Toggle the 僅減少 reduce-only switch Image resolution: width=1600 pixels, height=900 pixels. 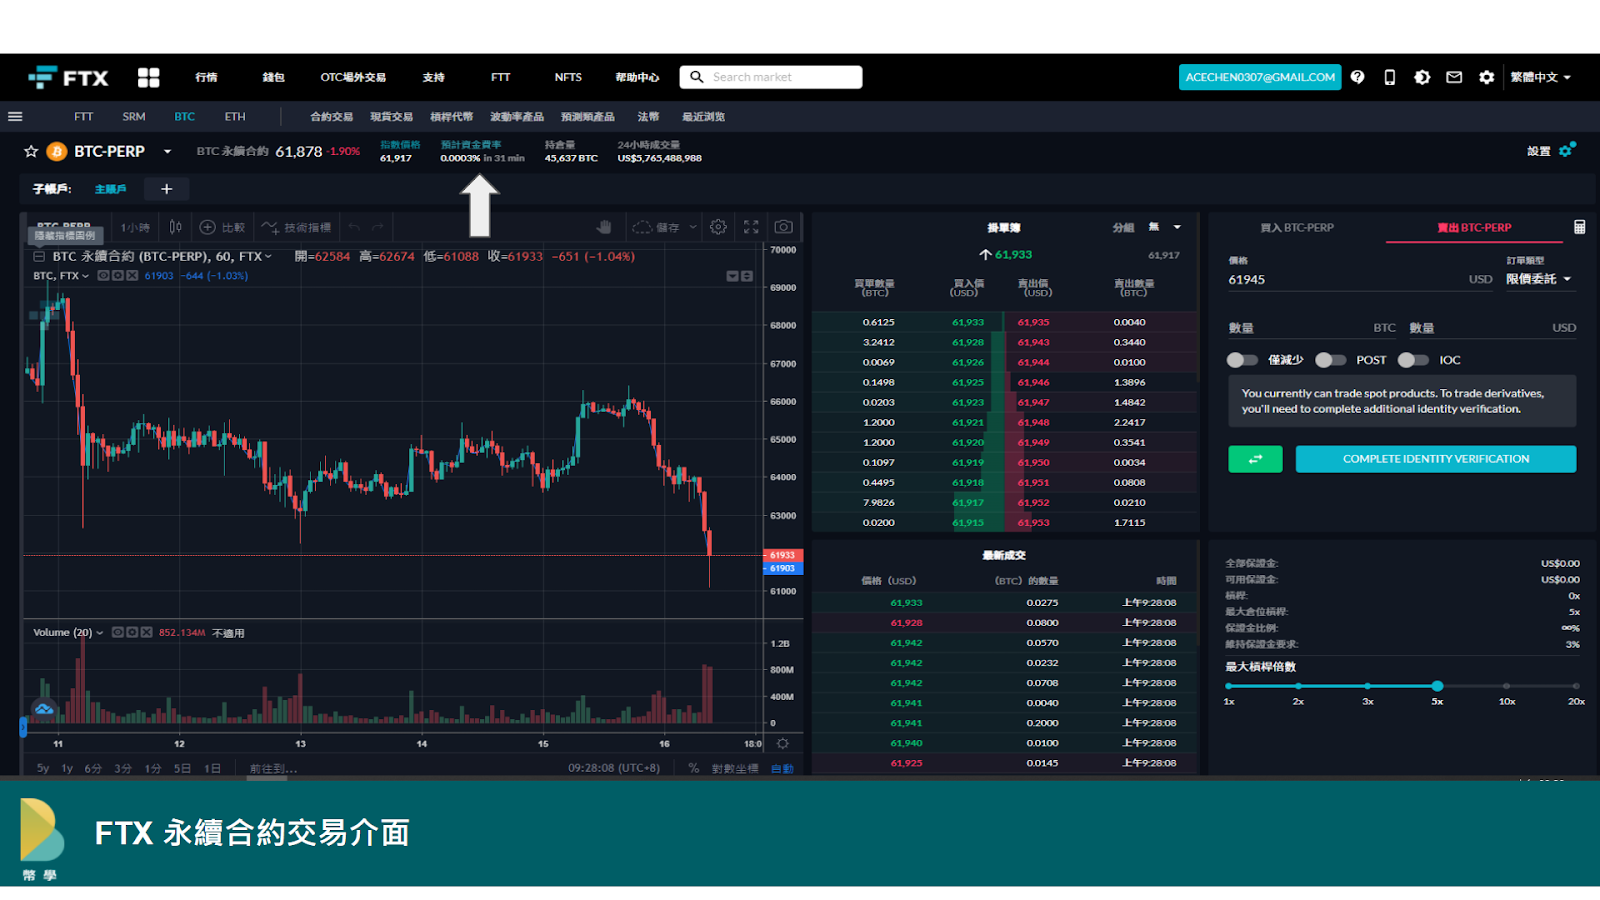(x=1242, y=360)
